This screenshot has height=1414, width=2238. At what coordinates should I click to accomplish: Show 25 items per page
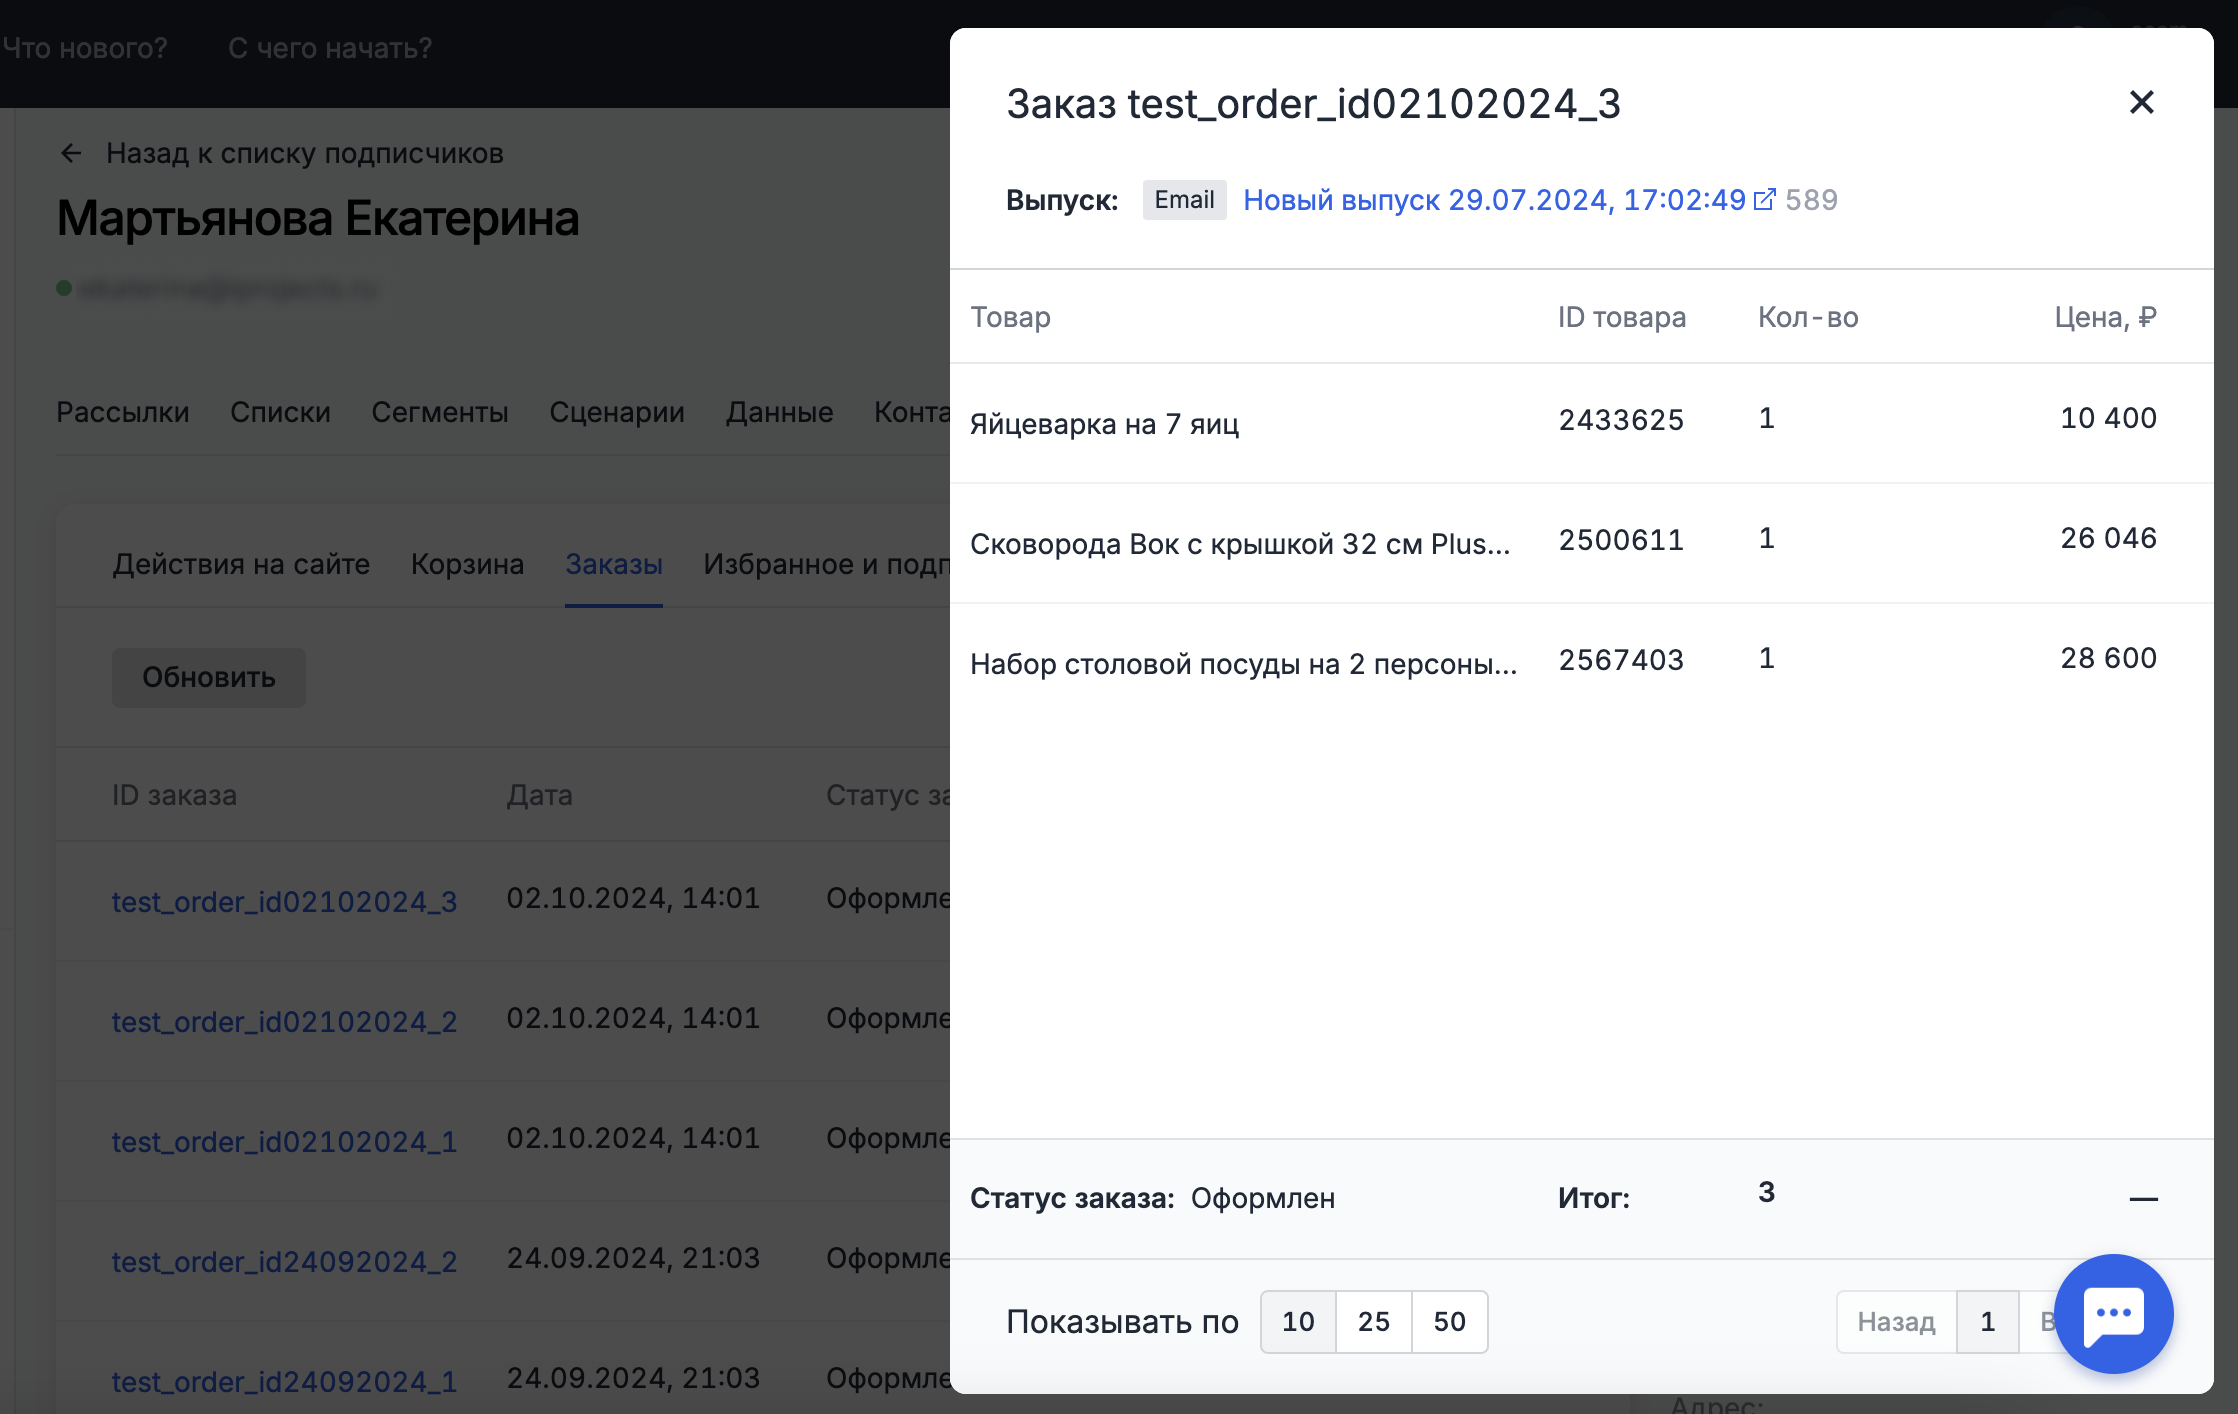[x=1374, y=1322]
